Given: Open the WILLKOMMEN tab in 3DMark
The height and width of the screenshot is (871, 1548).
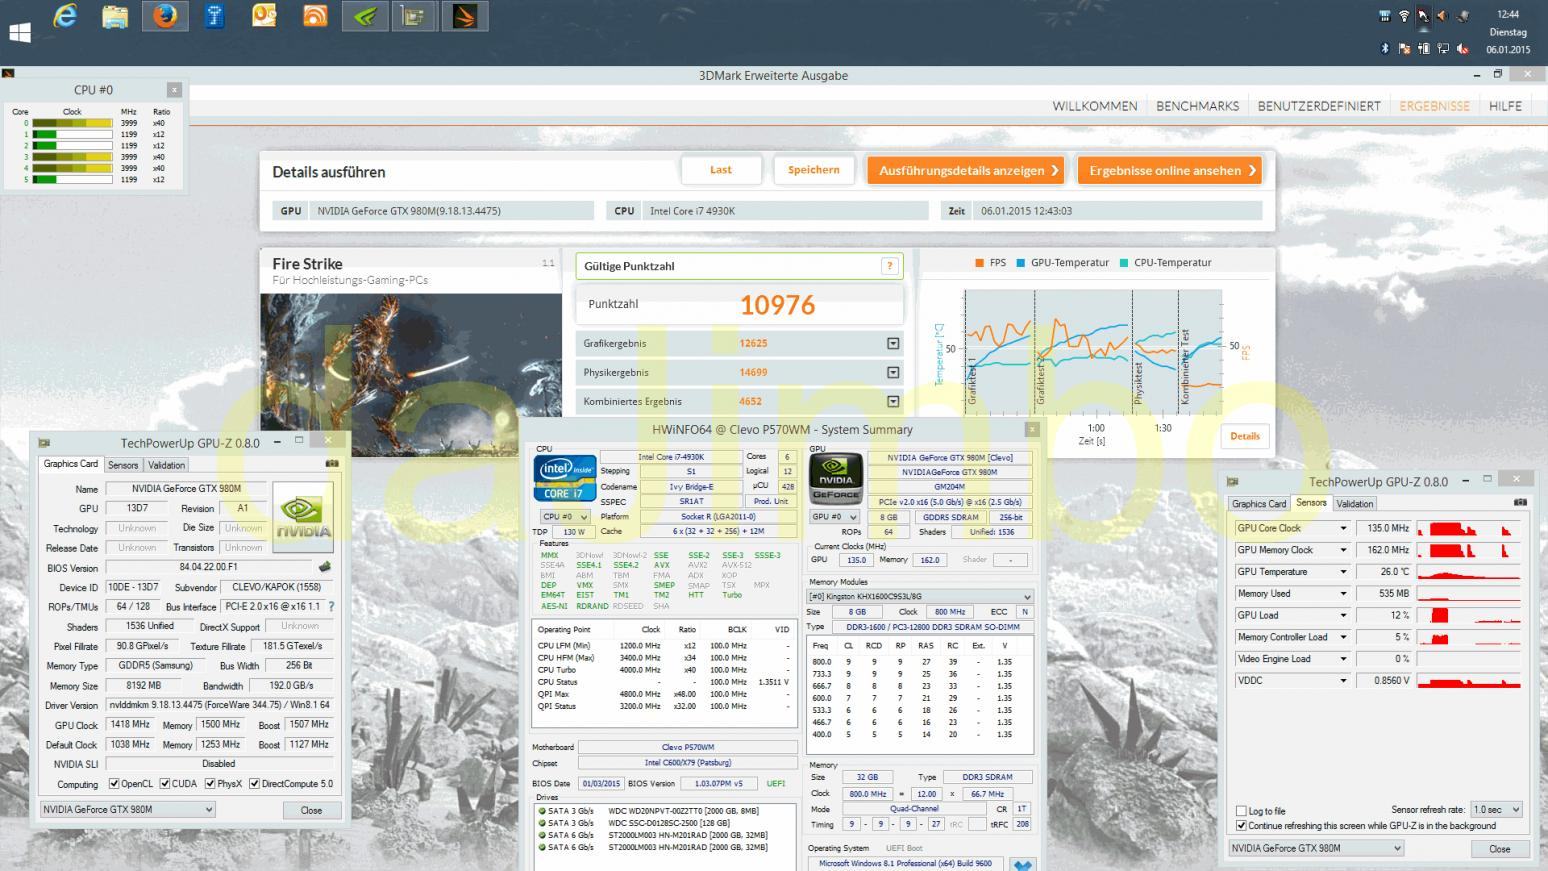Looking at the screenshot, I should coord(1094,106).
